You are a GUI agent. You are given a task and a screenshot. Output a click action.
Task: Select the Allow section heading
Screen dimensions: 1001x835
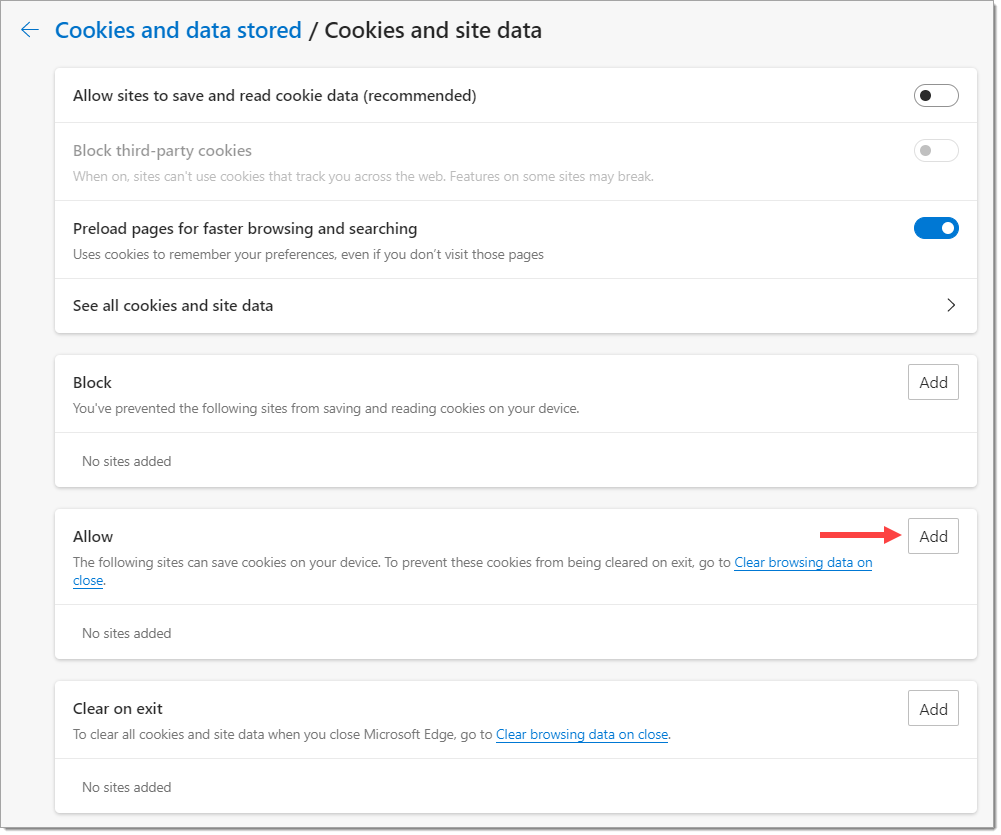93,536
